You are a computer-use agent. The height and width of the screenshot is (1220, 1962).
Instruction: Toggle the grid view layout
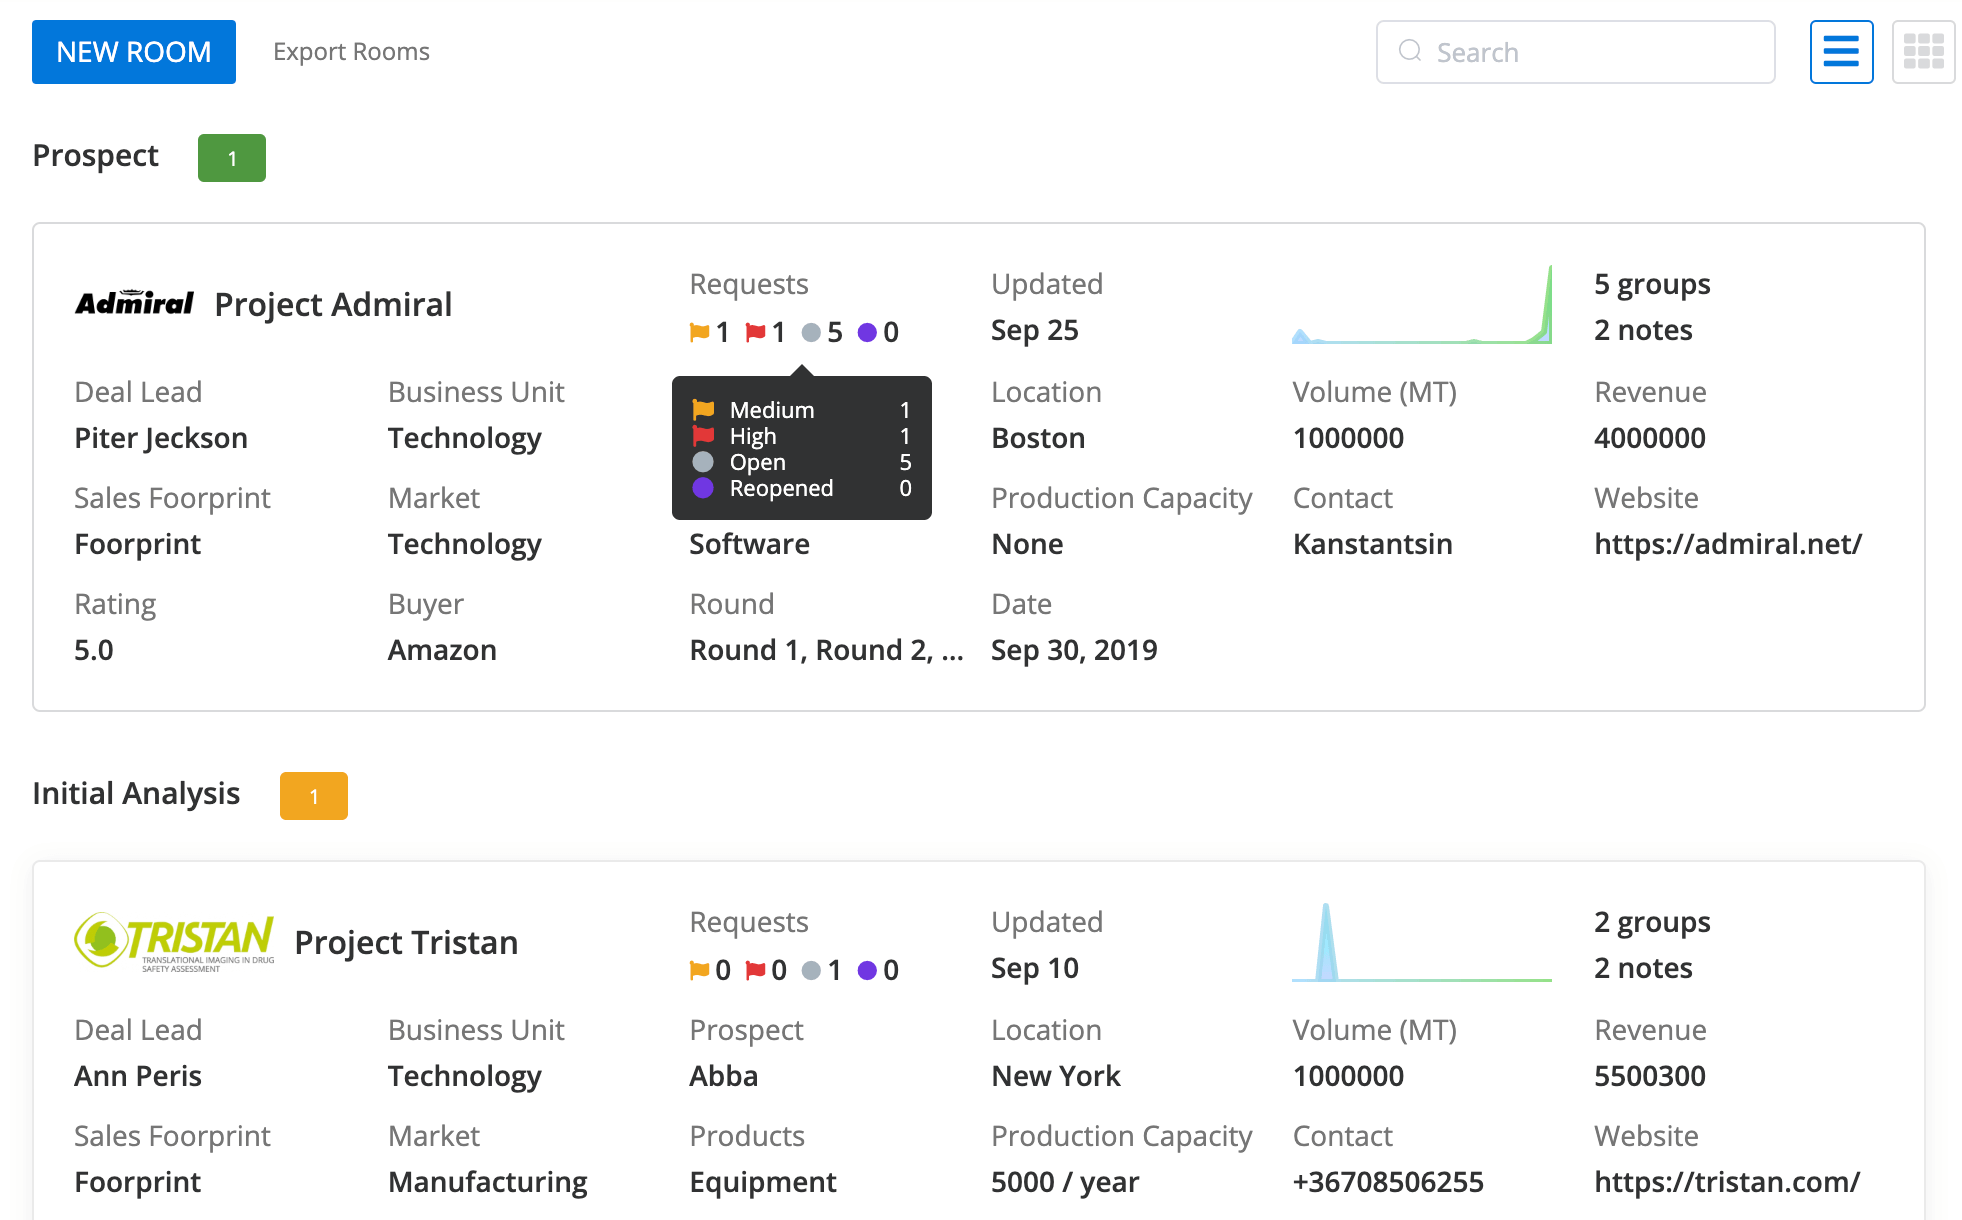pos(1923,51)
